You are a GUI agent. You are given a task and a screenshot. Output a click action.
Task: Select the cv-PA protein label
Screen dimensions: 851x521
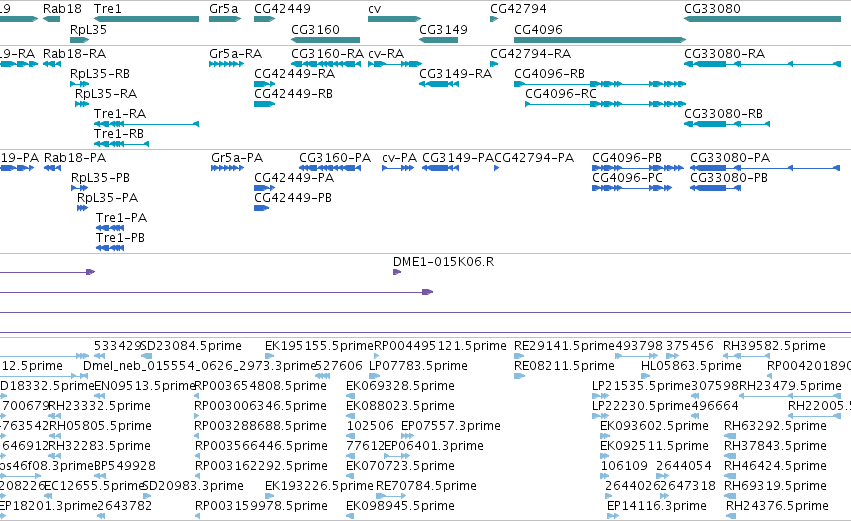click(399, 158)
